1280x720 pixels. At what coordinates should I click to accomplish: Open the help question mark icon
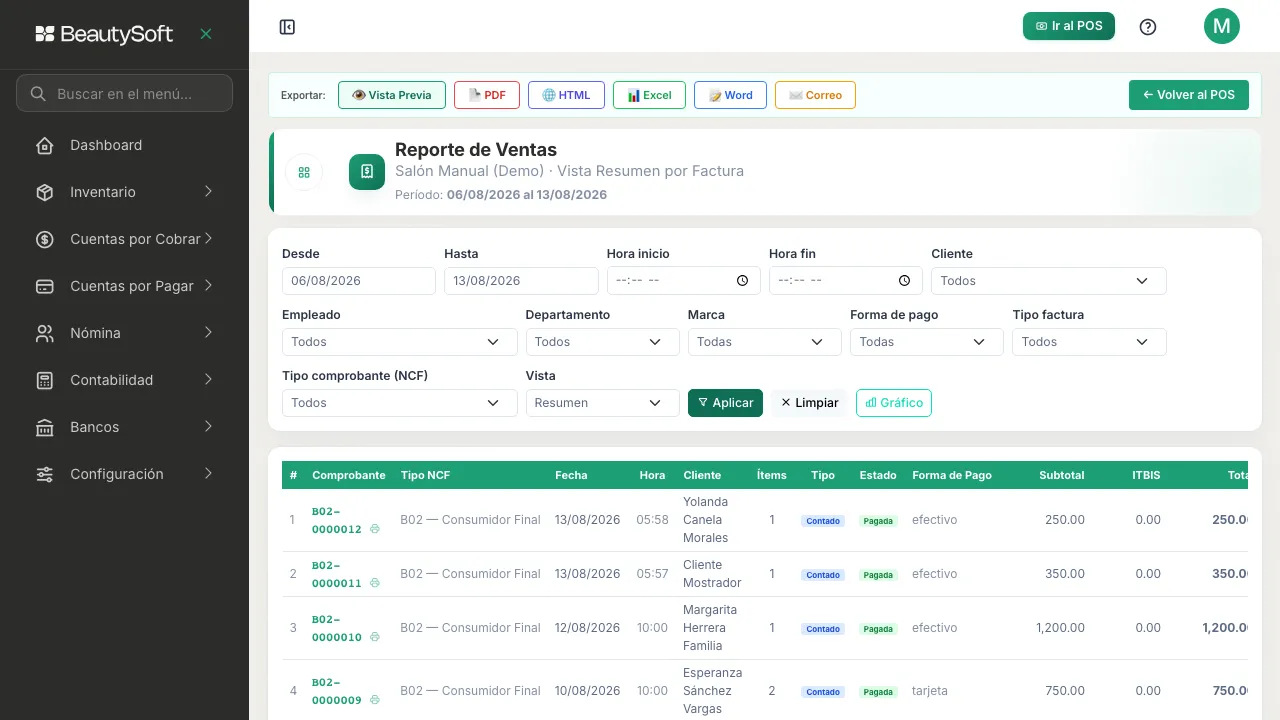point(1148,27)
